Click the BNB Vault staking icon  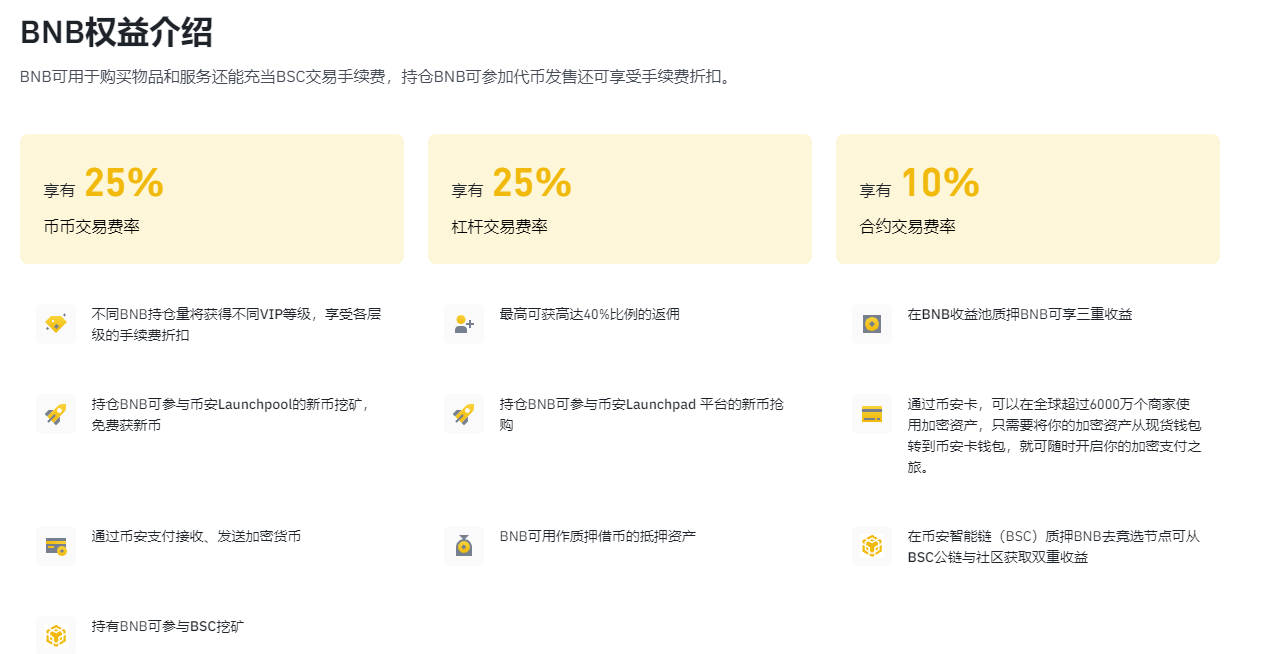tap(872, 324)
